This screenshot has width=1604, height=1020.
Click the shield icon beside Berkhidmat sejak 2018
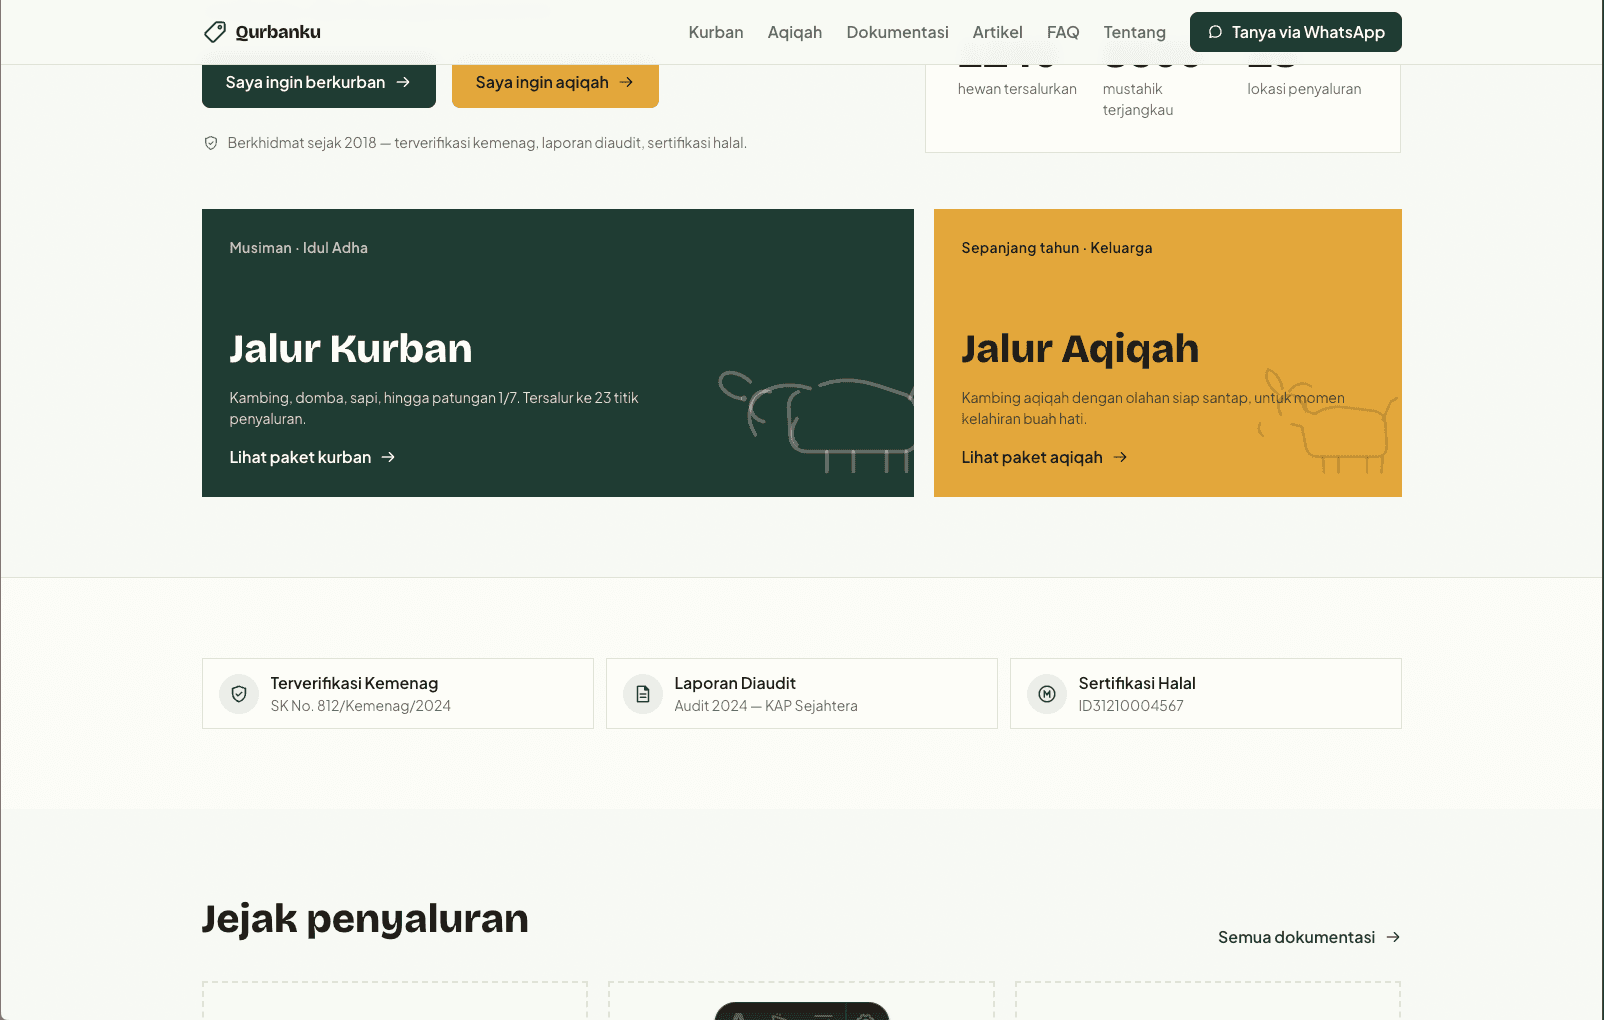[x=211, y=143]
